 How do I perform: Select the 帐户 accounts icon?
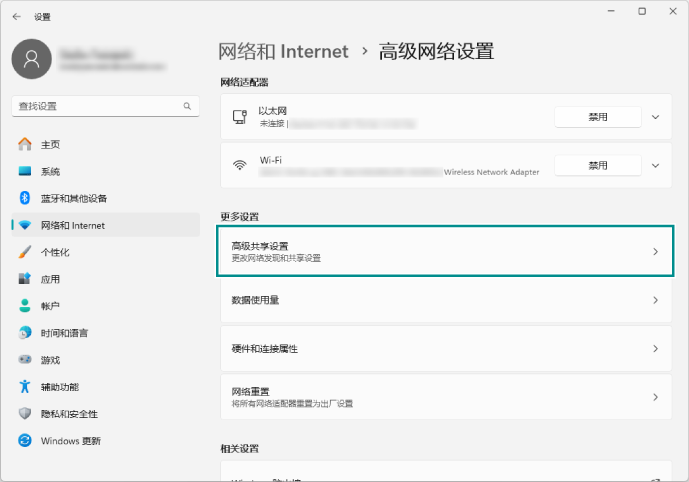pyautogui.click(x=25, y=306)
